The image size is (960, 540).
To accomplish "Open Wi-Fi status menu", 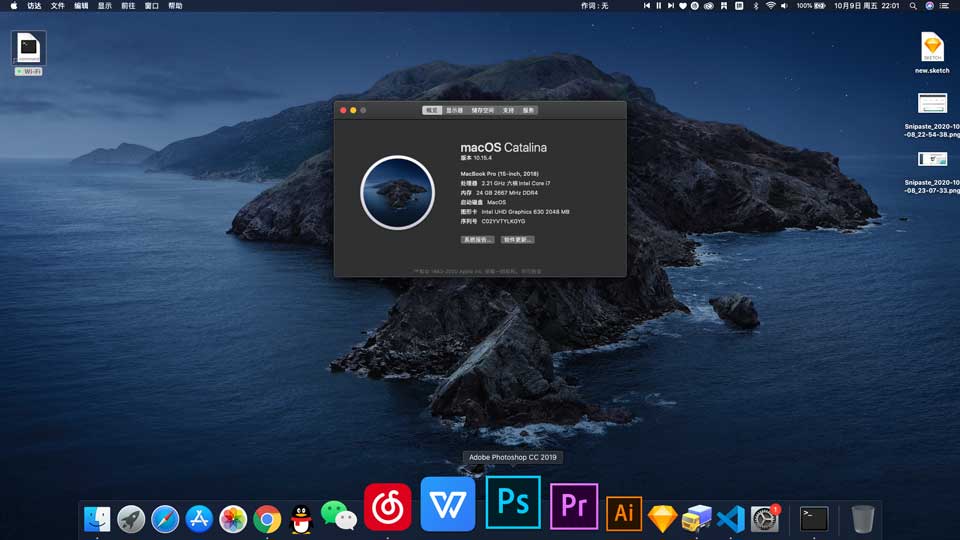I will click(770, 6).
